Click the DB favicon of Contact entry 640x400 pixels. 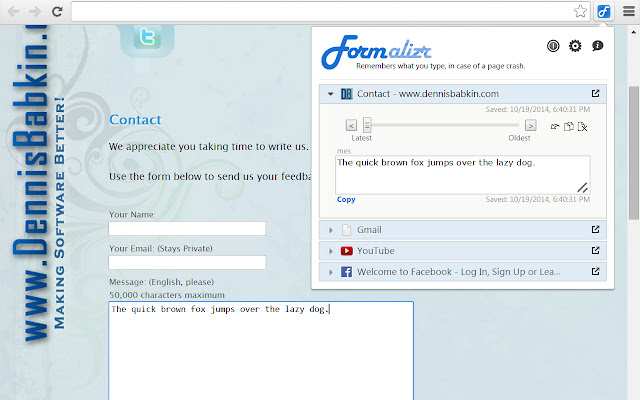click(x=346, y=94)
